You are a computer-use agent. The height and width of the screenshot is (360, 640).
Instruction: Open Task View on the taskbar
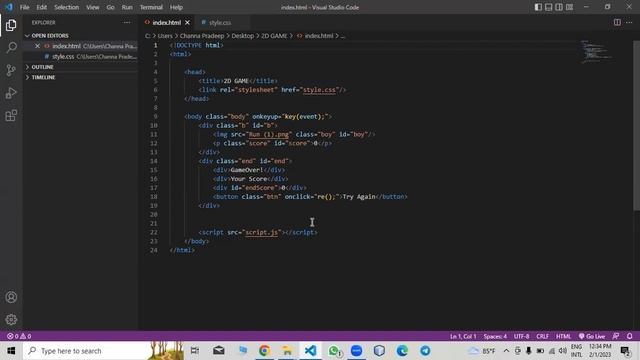point(195,351)
